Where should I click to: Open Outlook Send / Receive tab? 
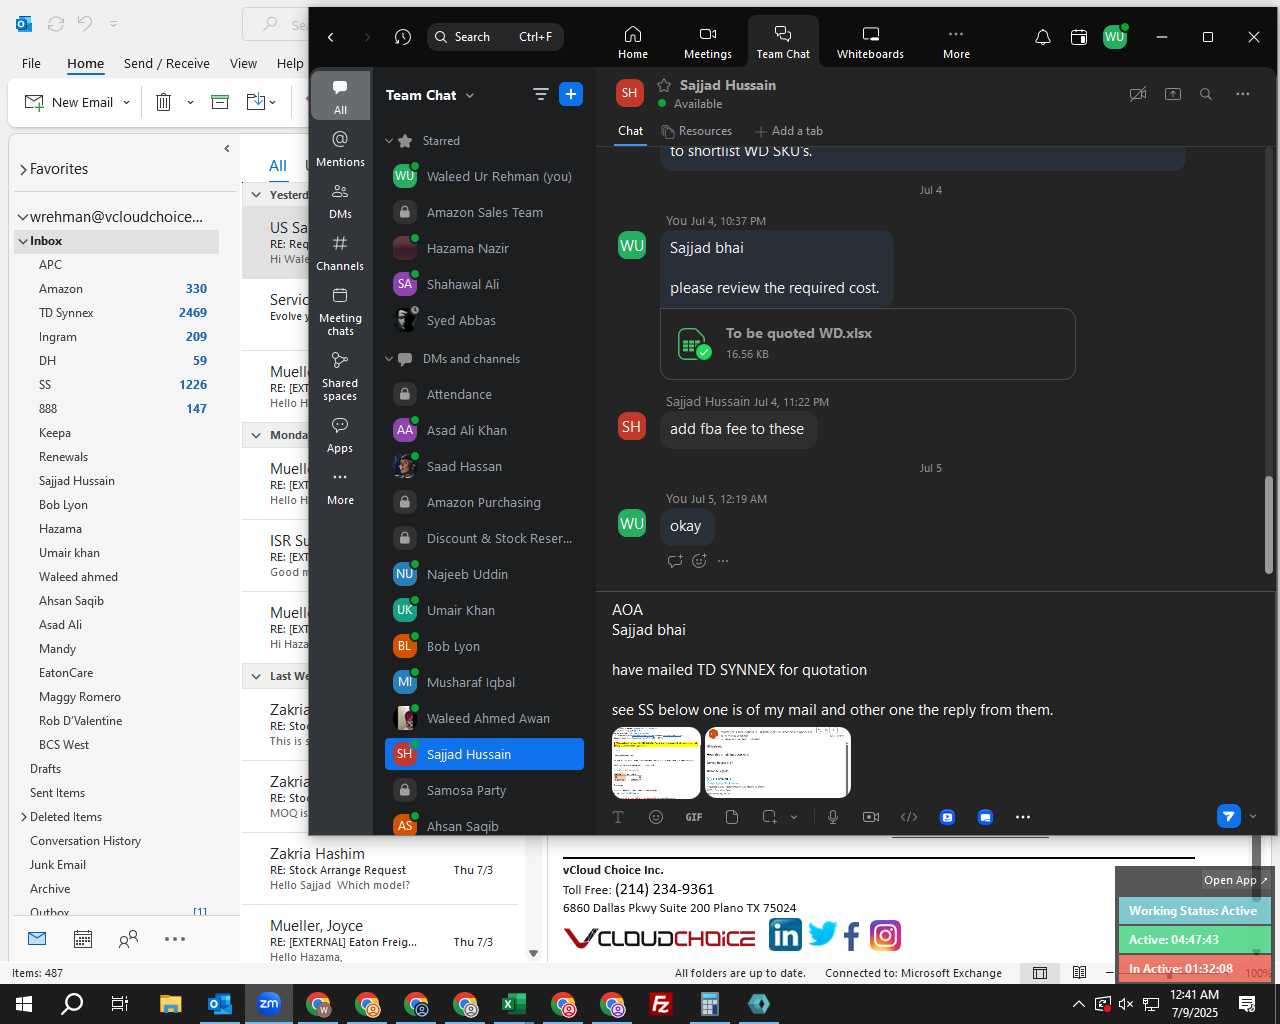tap(167, 63)
